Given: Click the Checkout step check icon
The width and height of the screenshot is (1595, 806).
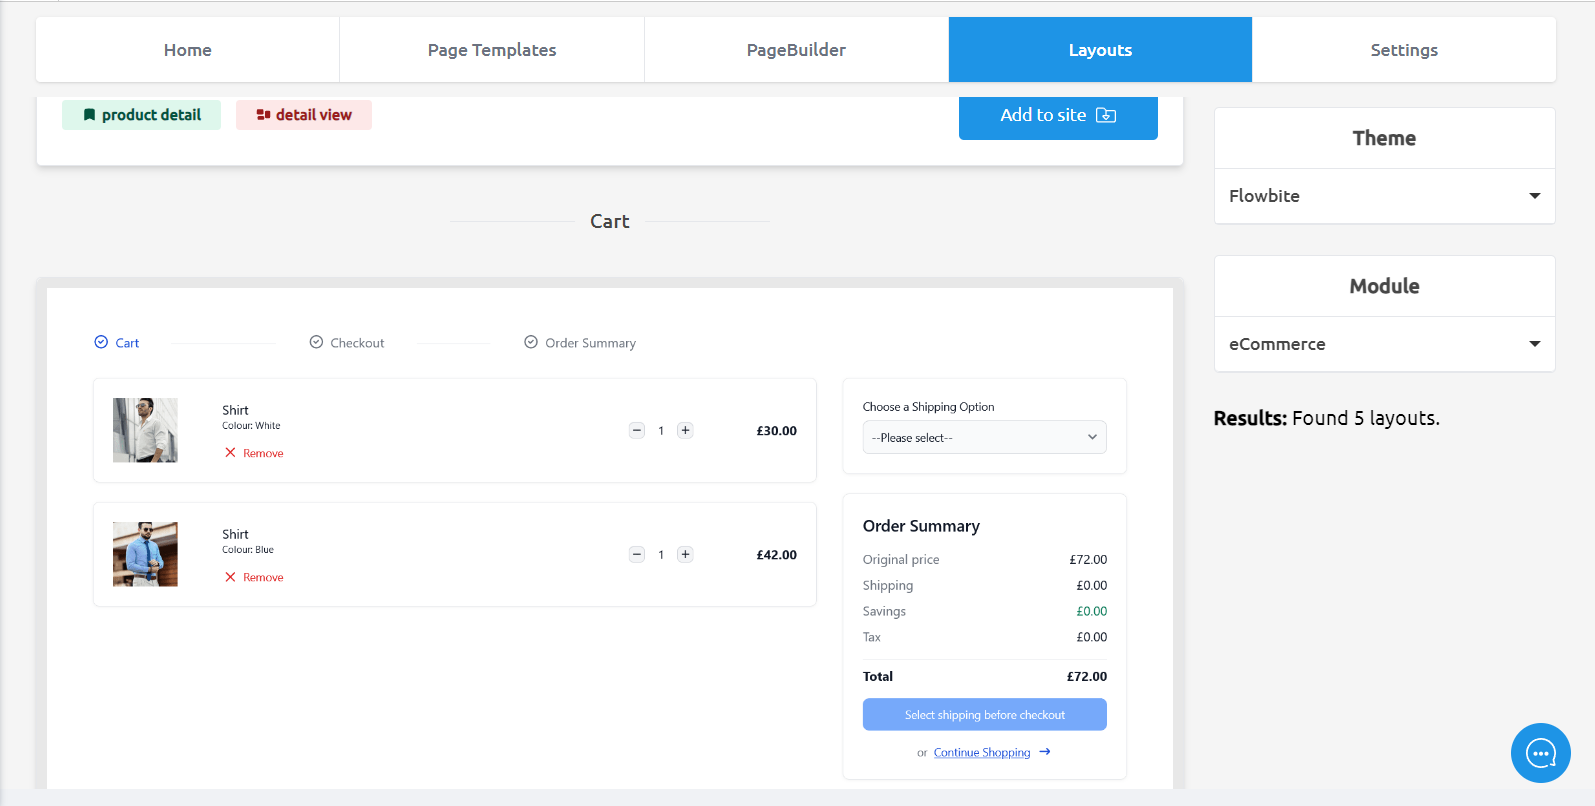Looking at the screenshot, I should 316,342.
